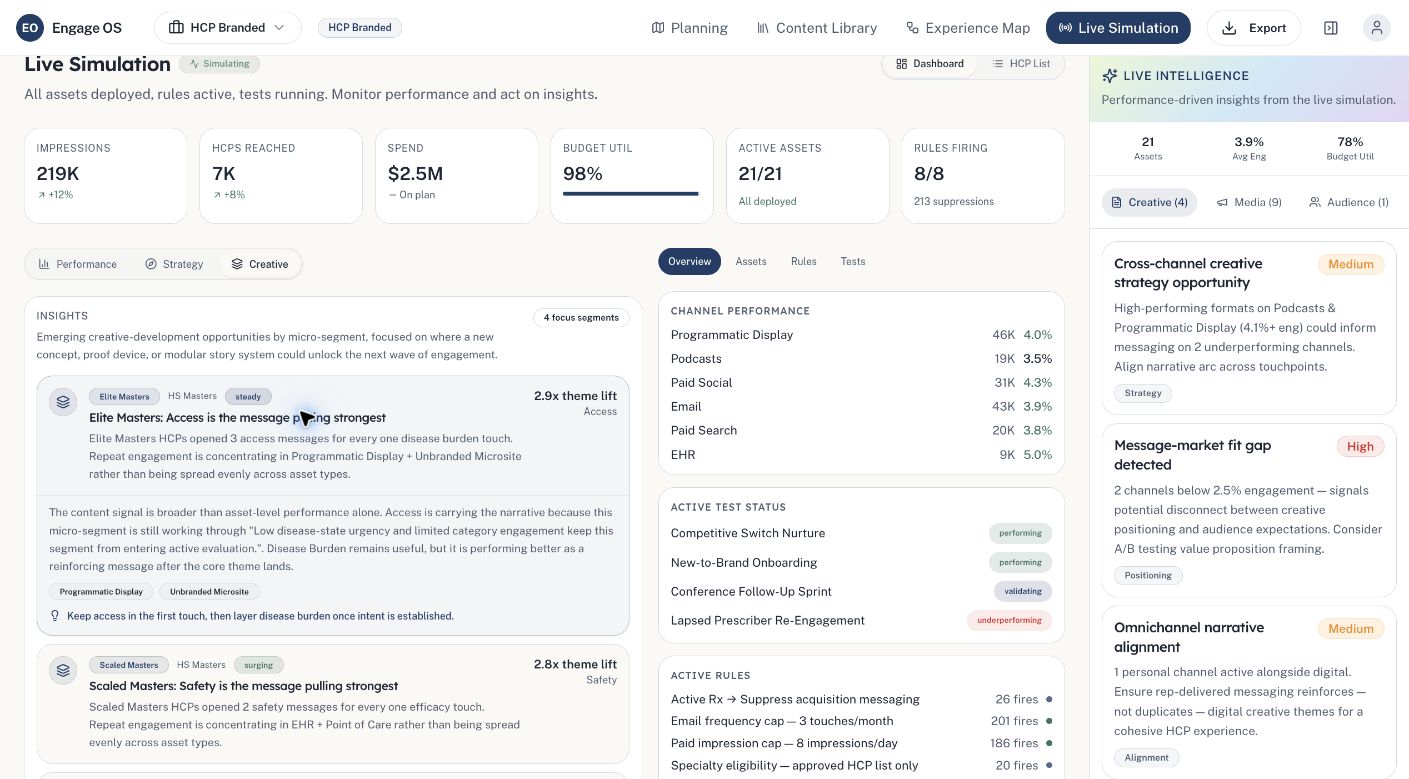Open the Content Library tab

817,28
